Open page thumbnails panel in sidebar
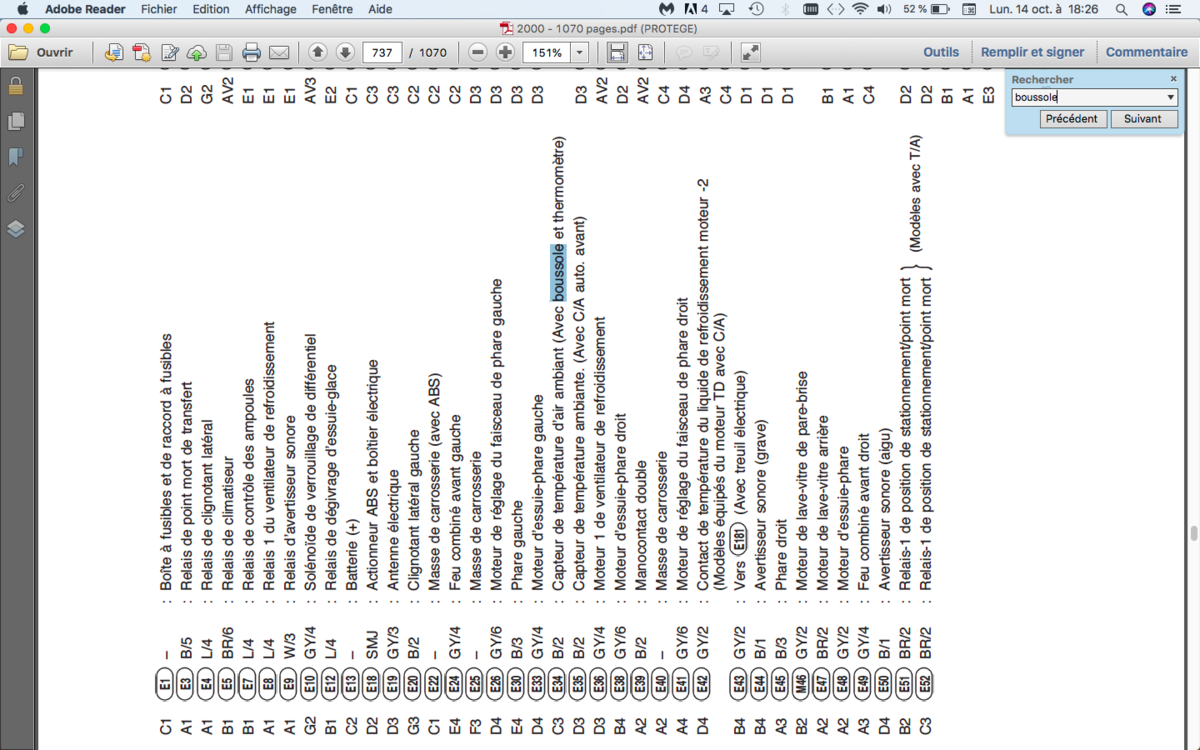Screen dimensions: 1200x750 (16, 121)
